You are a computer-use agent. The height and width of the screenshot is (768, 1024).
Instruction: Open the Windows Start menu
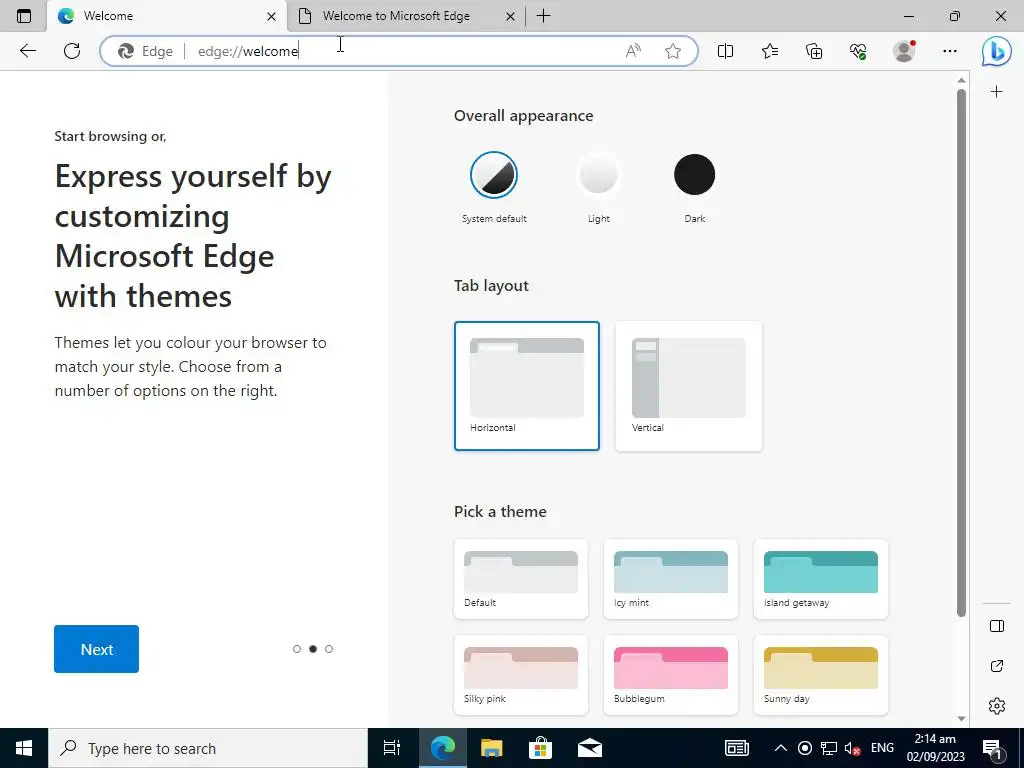point(24,748)
